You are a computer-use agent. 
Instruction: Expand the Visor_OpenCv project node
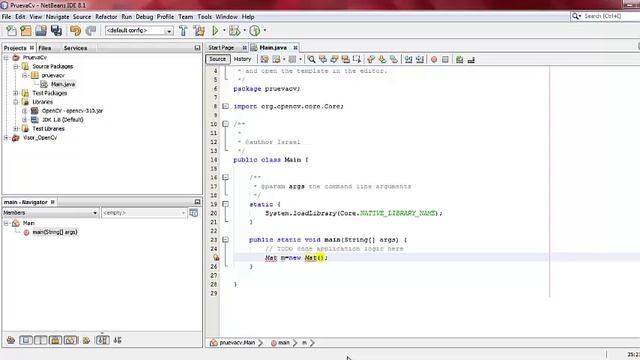[x=6, y=138]
